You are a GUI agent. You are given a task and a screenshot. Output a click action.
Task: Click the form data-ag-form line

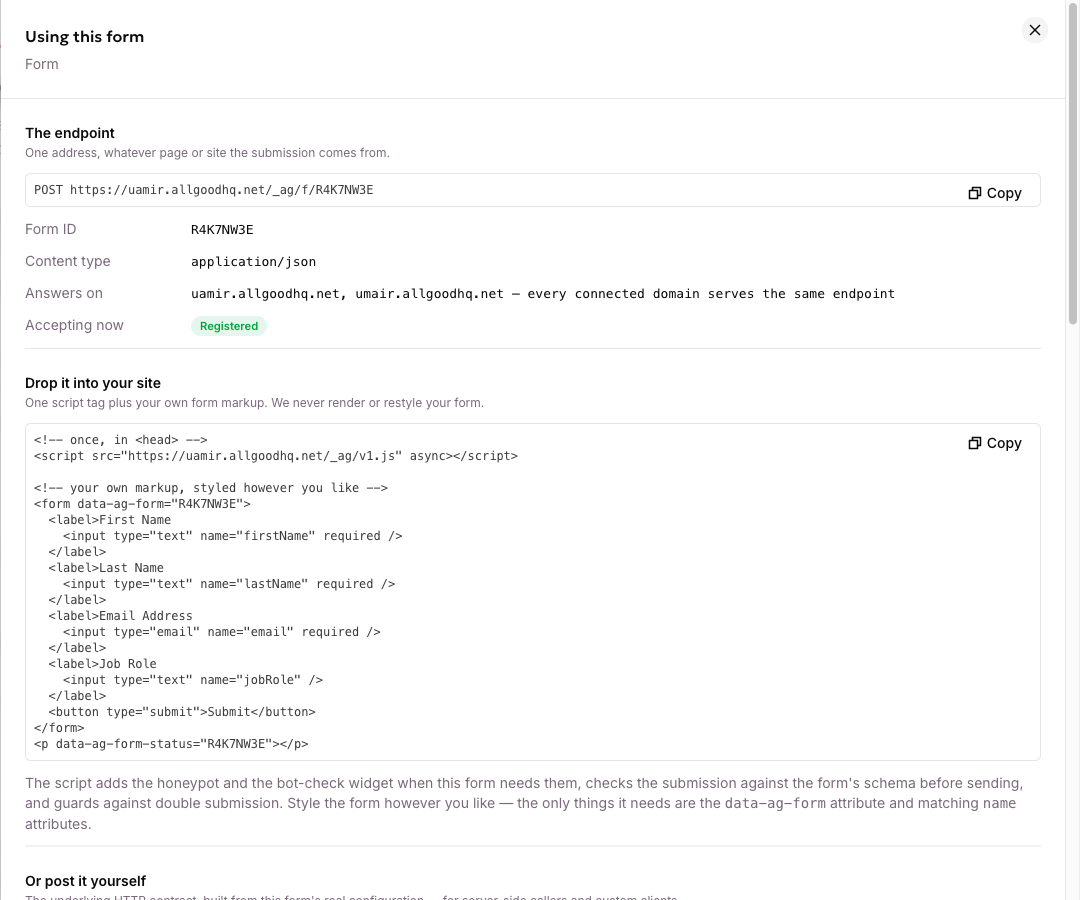(x=142, y=504)
